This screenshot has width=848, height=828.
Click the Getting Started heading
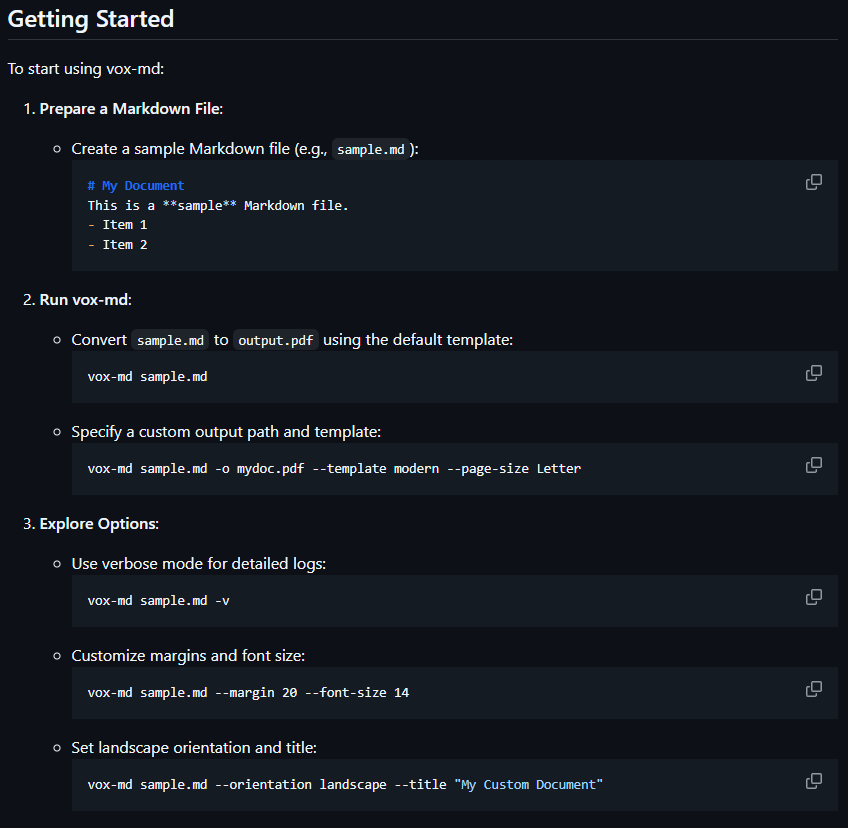[90, 19]
